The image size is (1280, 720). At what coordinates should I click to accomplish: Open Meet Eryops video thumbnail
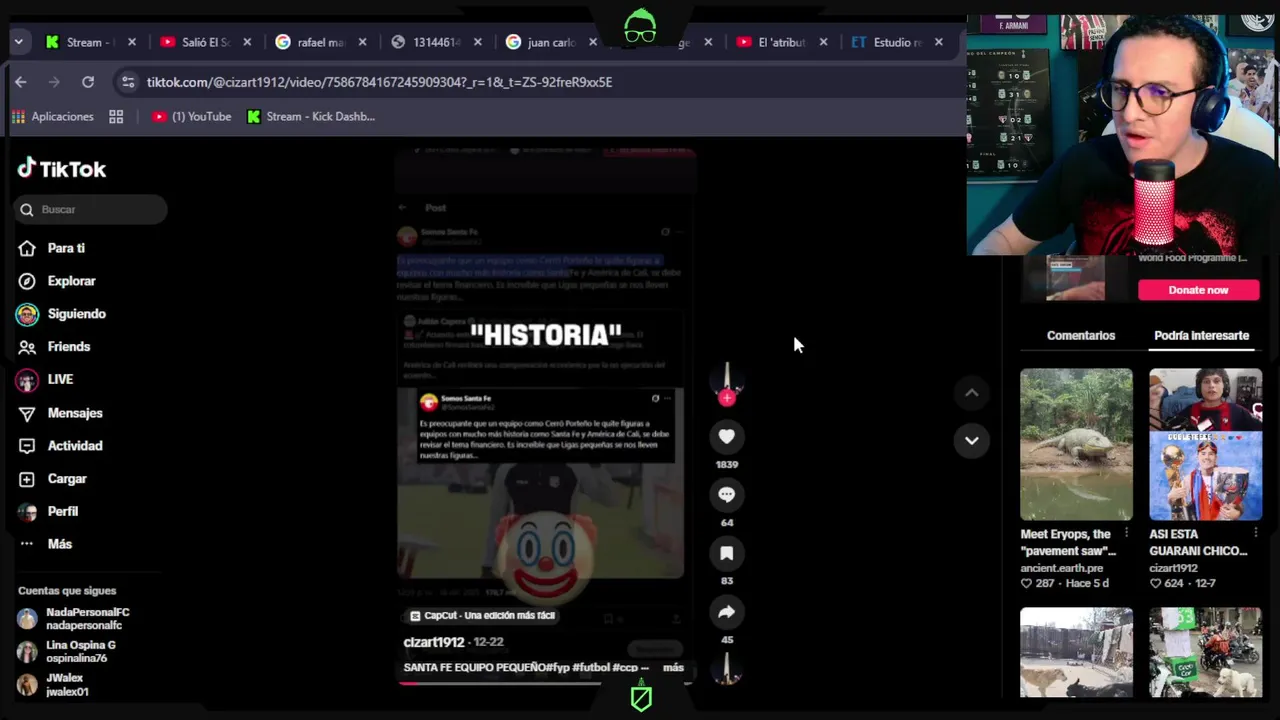(x=1076, y=444)
